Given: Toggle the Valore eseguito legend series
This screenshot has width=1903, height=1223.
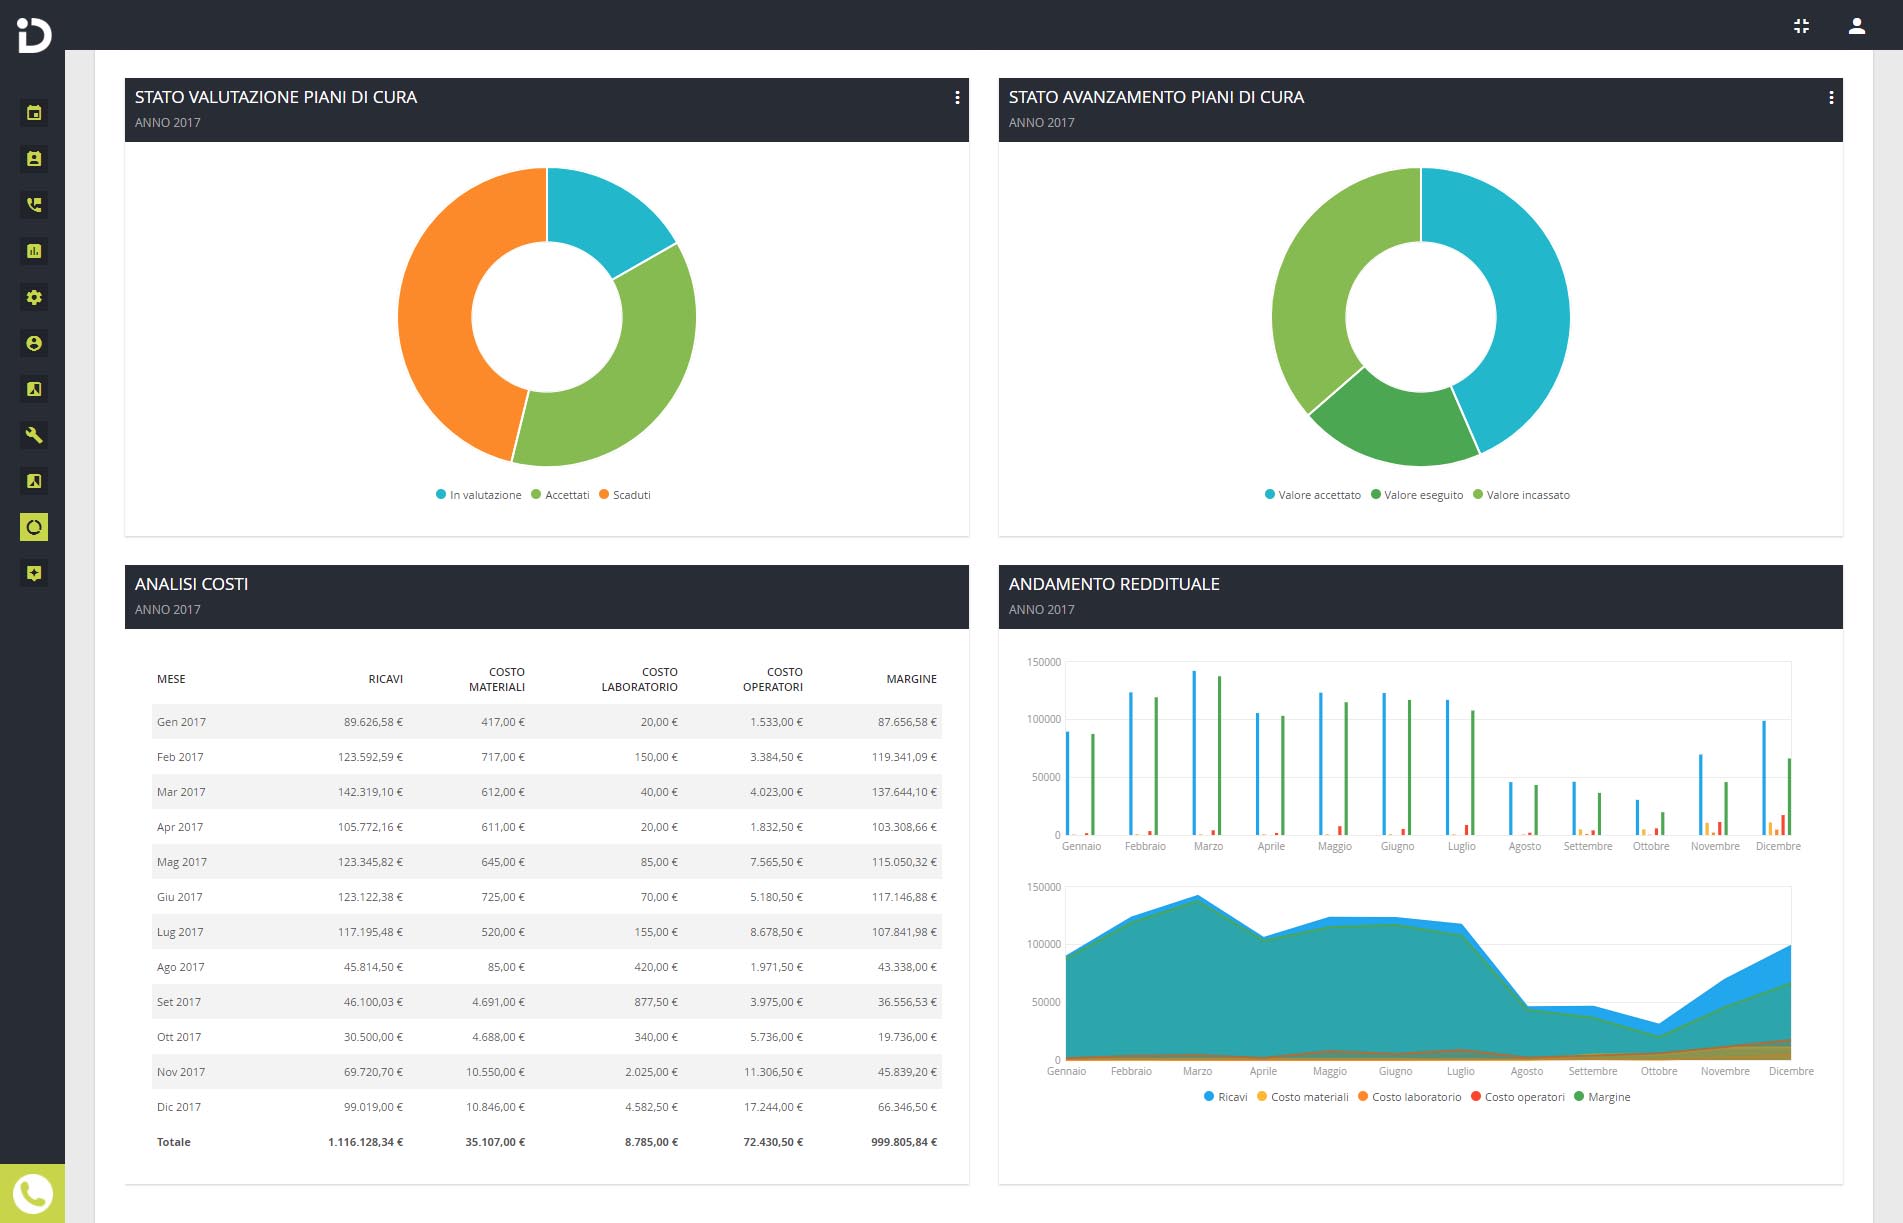Looking at the screenshot, I should coord(1417,495).
